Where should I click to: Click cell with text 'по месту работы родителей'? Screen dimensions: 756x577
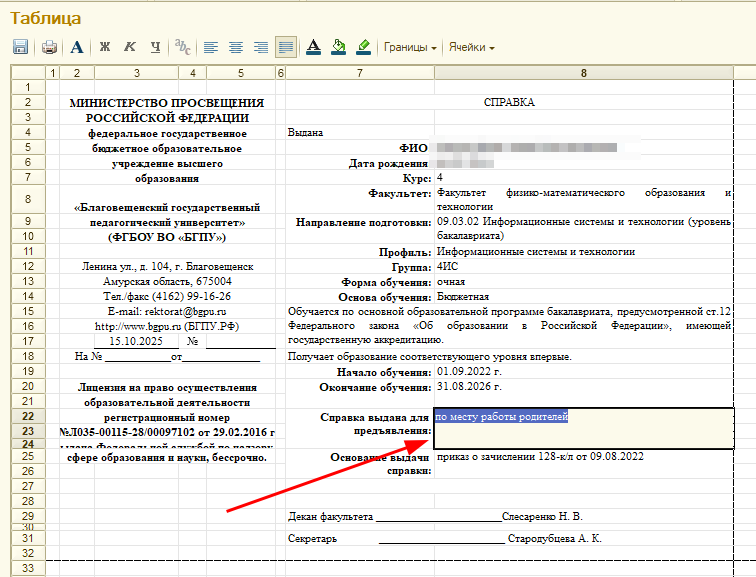501,416
